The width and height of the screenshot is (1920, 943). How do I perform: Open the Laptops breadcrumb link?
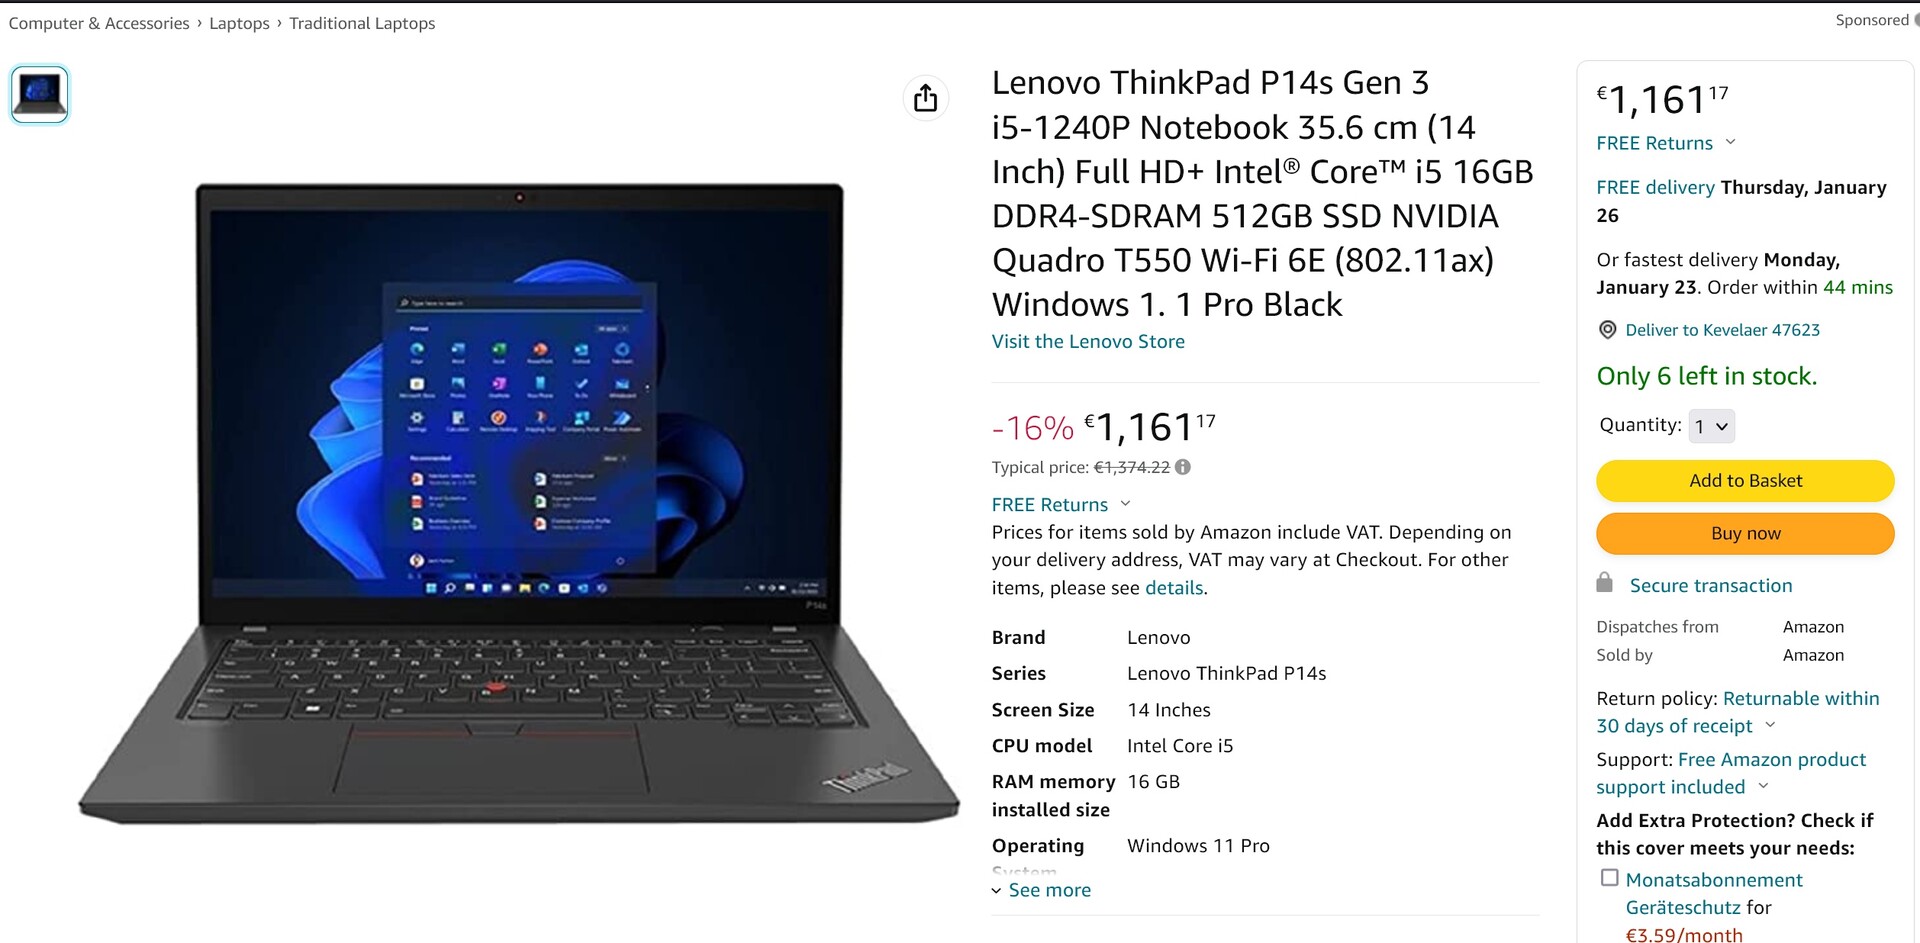click(239, 23)
